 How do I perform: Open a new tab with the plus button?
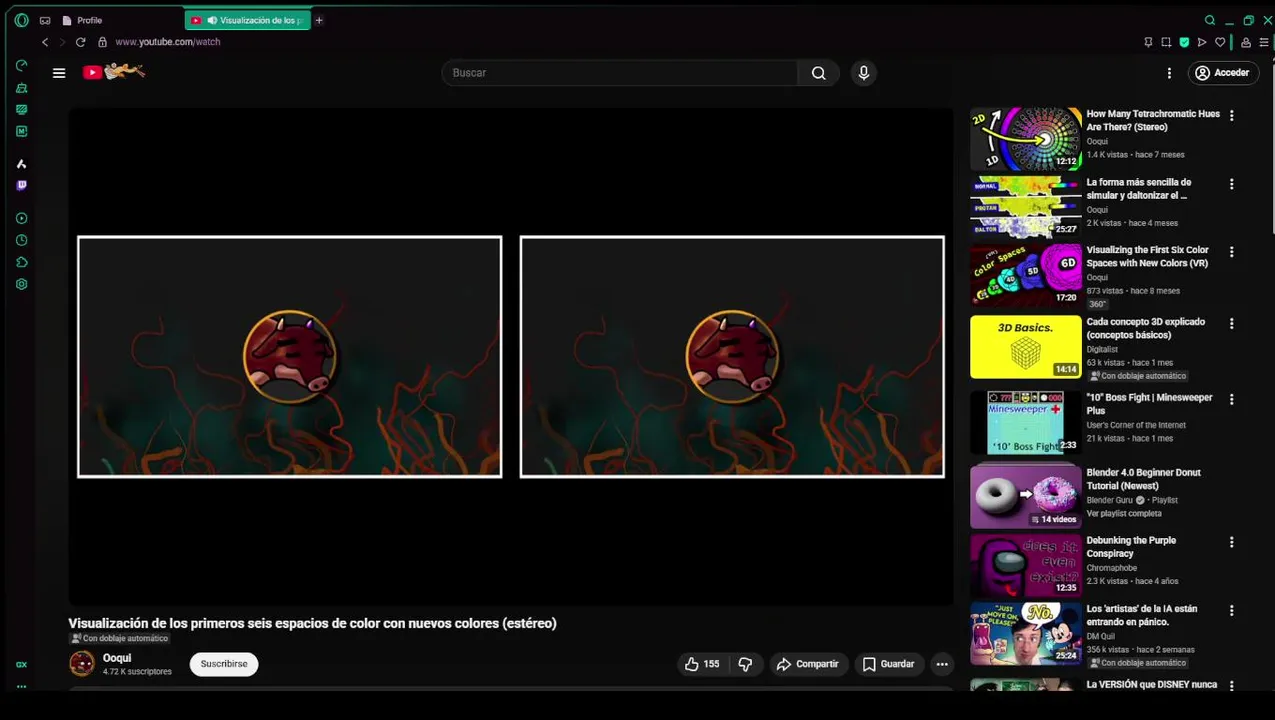[319, 20]
